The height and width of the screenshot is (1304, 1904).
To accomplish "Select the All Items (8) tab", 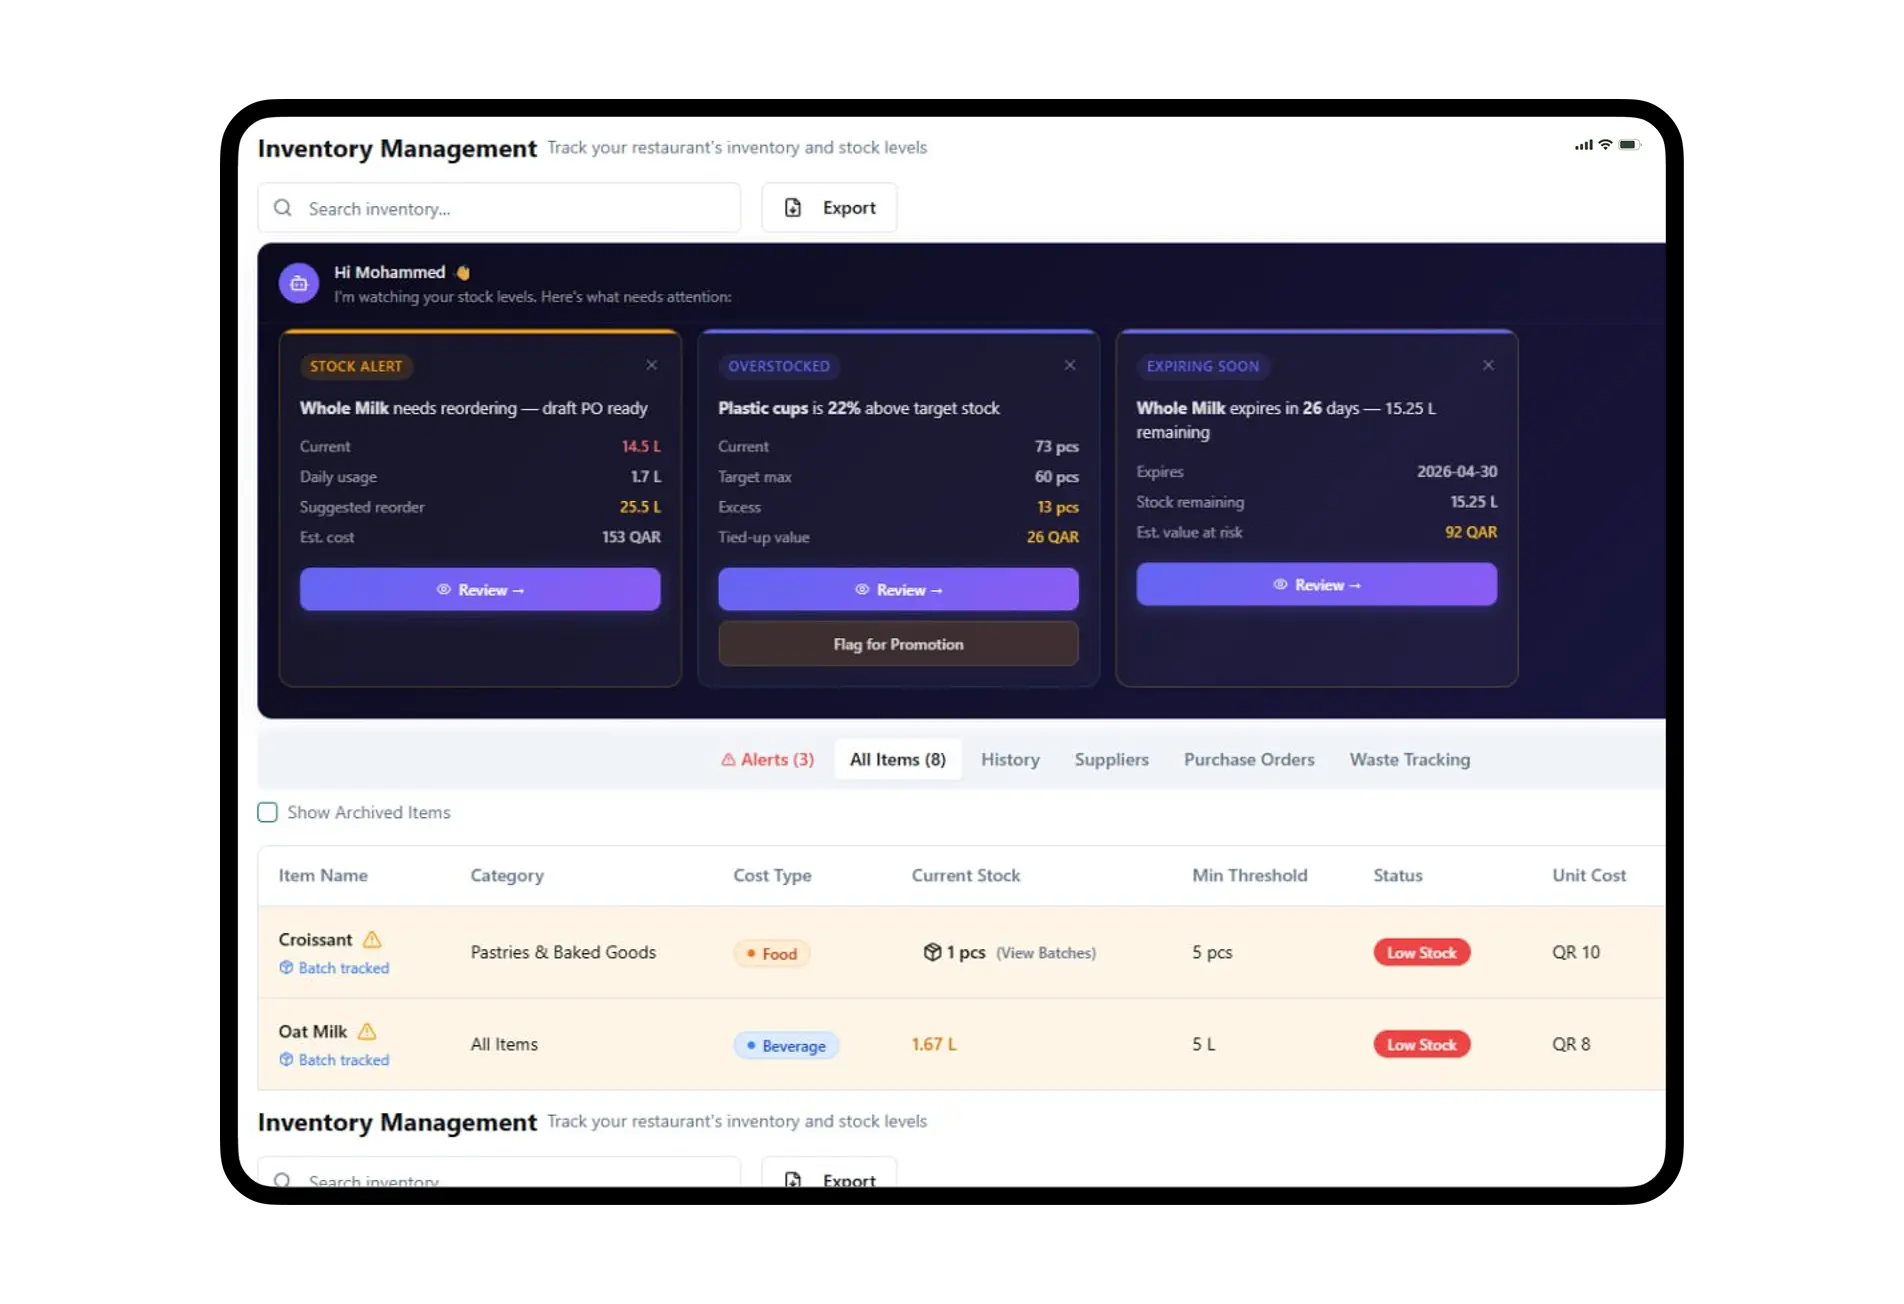I will (898, 760).
